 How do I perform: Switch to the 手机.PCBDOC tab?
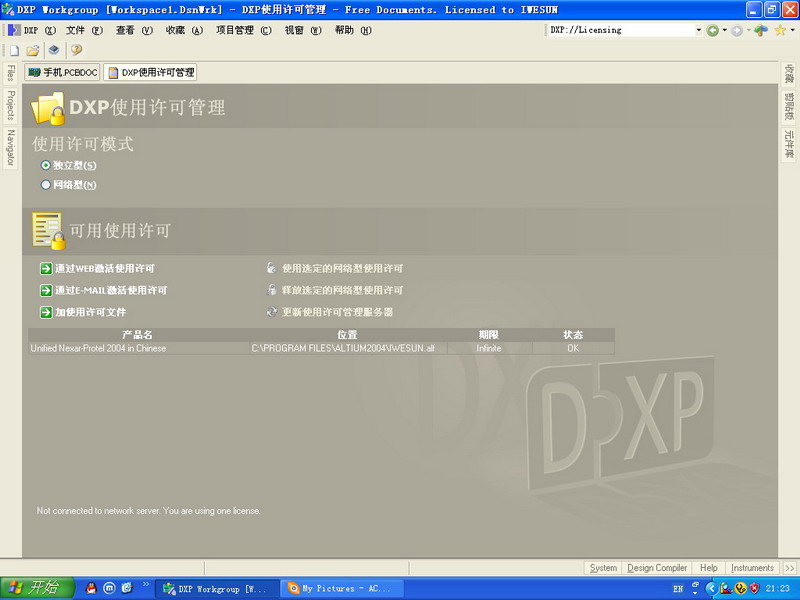pos(62,72)
